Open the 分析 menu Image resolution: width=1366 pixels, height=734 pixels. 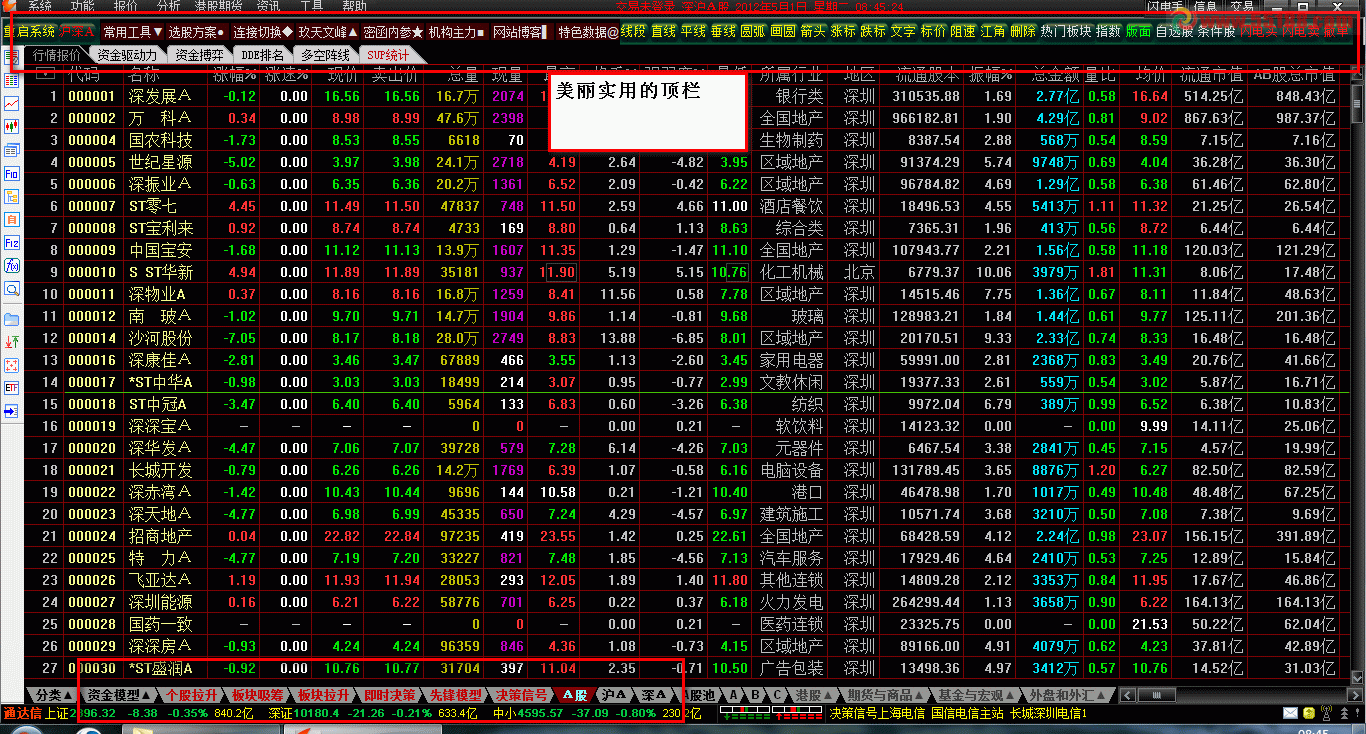pyautogui.click(x=168, y=6)
